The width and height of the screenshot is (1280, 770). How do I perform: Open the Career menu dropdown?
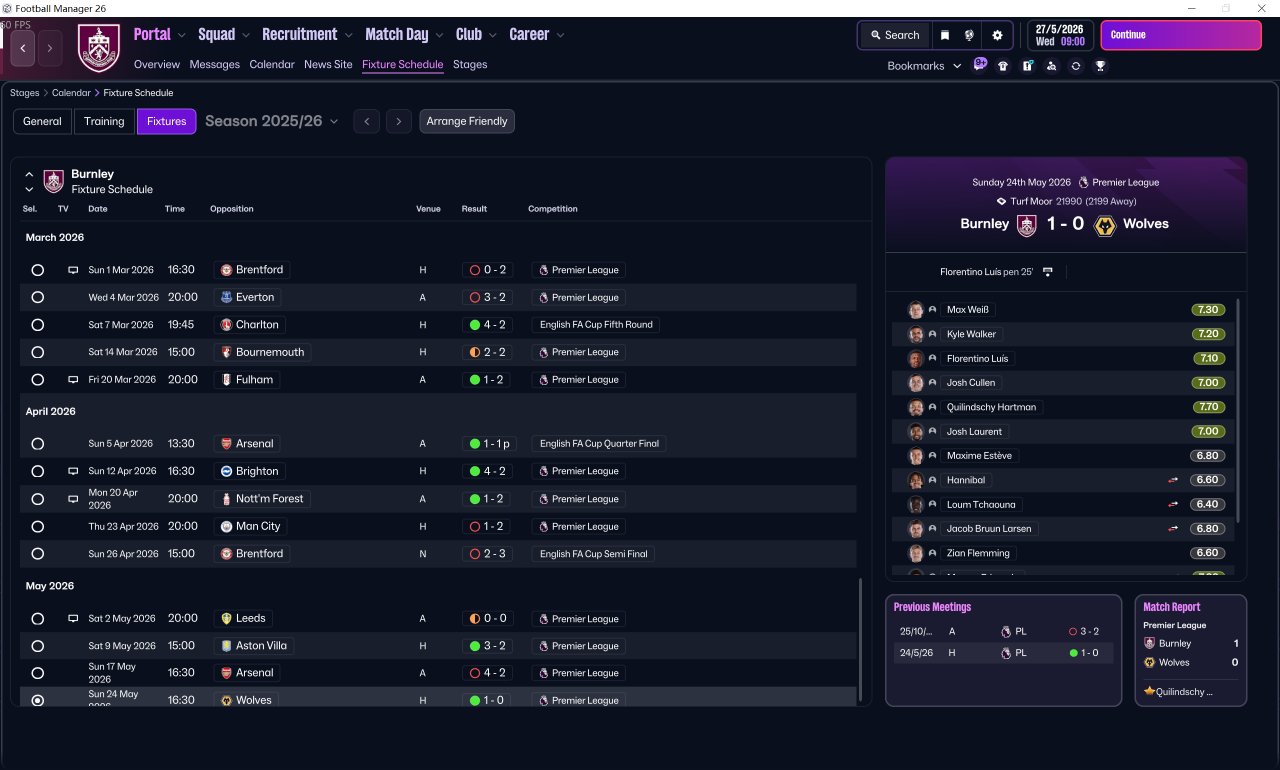(x=537, y=34)
